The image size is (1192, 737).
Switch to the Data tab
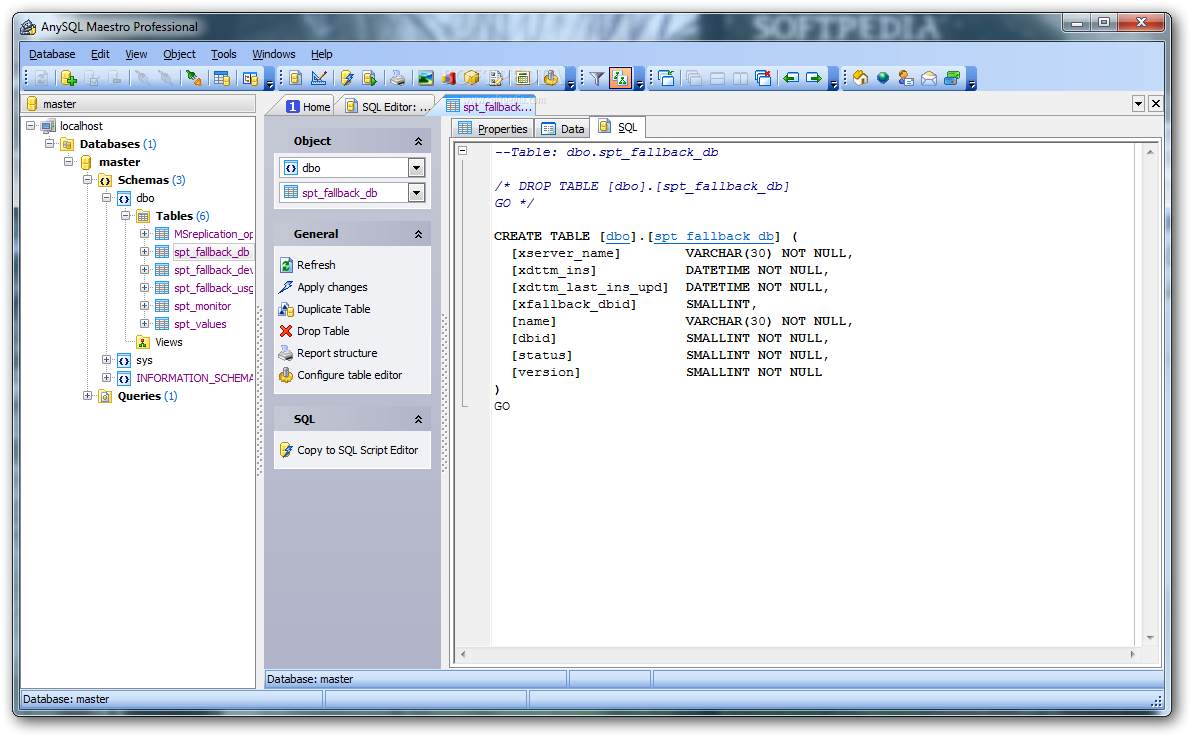563,129
